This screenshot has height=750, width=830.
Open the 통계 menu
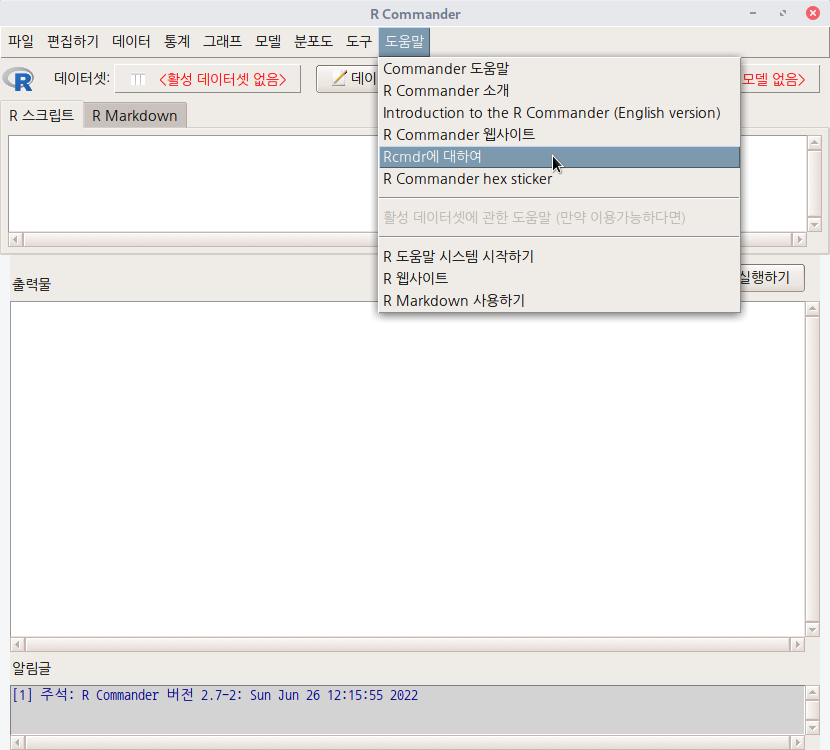point(177,41)
